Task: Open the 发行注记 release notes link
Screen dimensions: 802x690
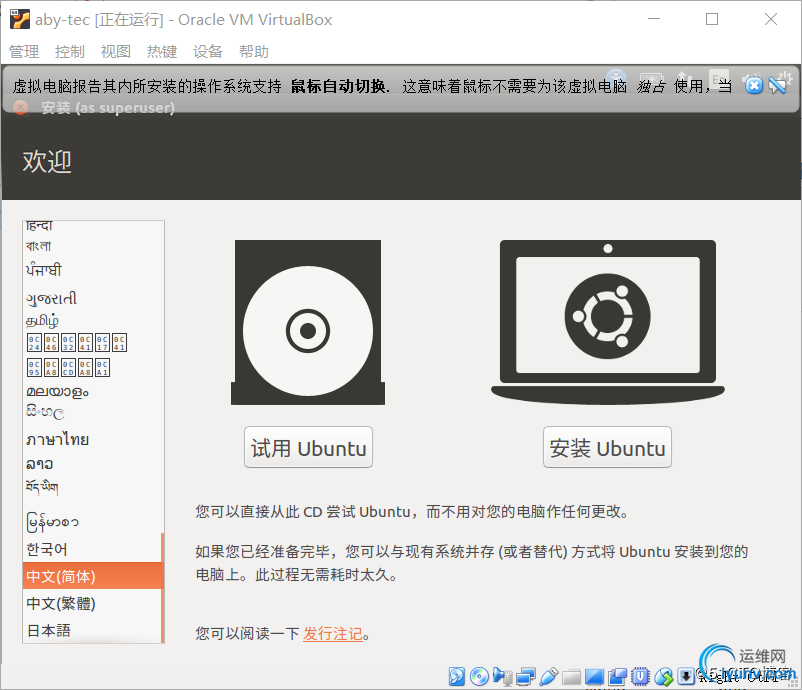Action: [x=333, y=634]
